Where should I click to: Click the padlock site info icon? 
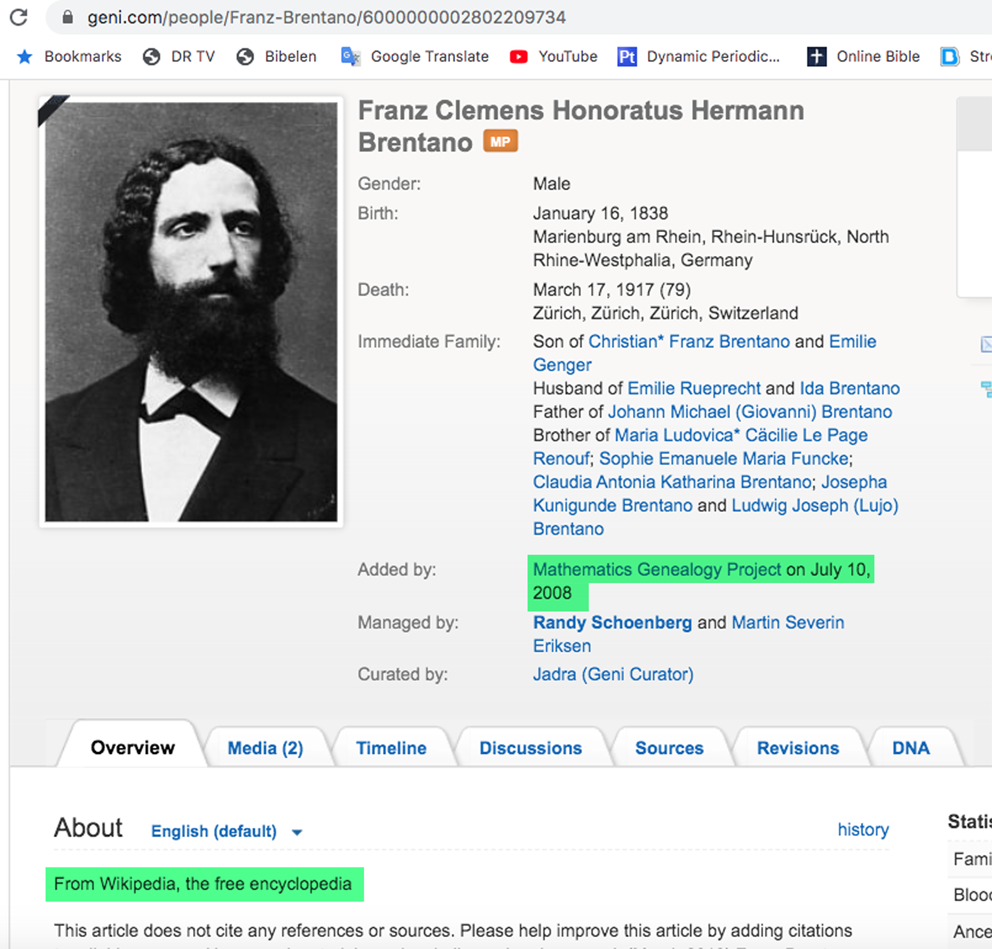click(68, 17)
